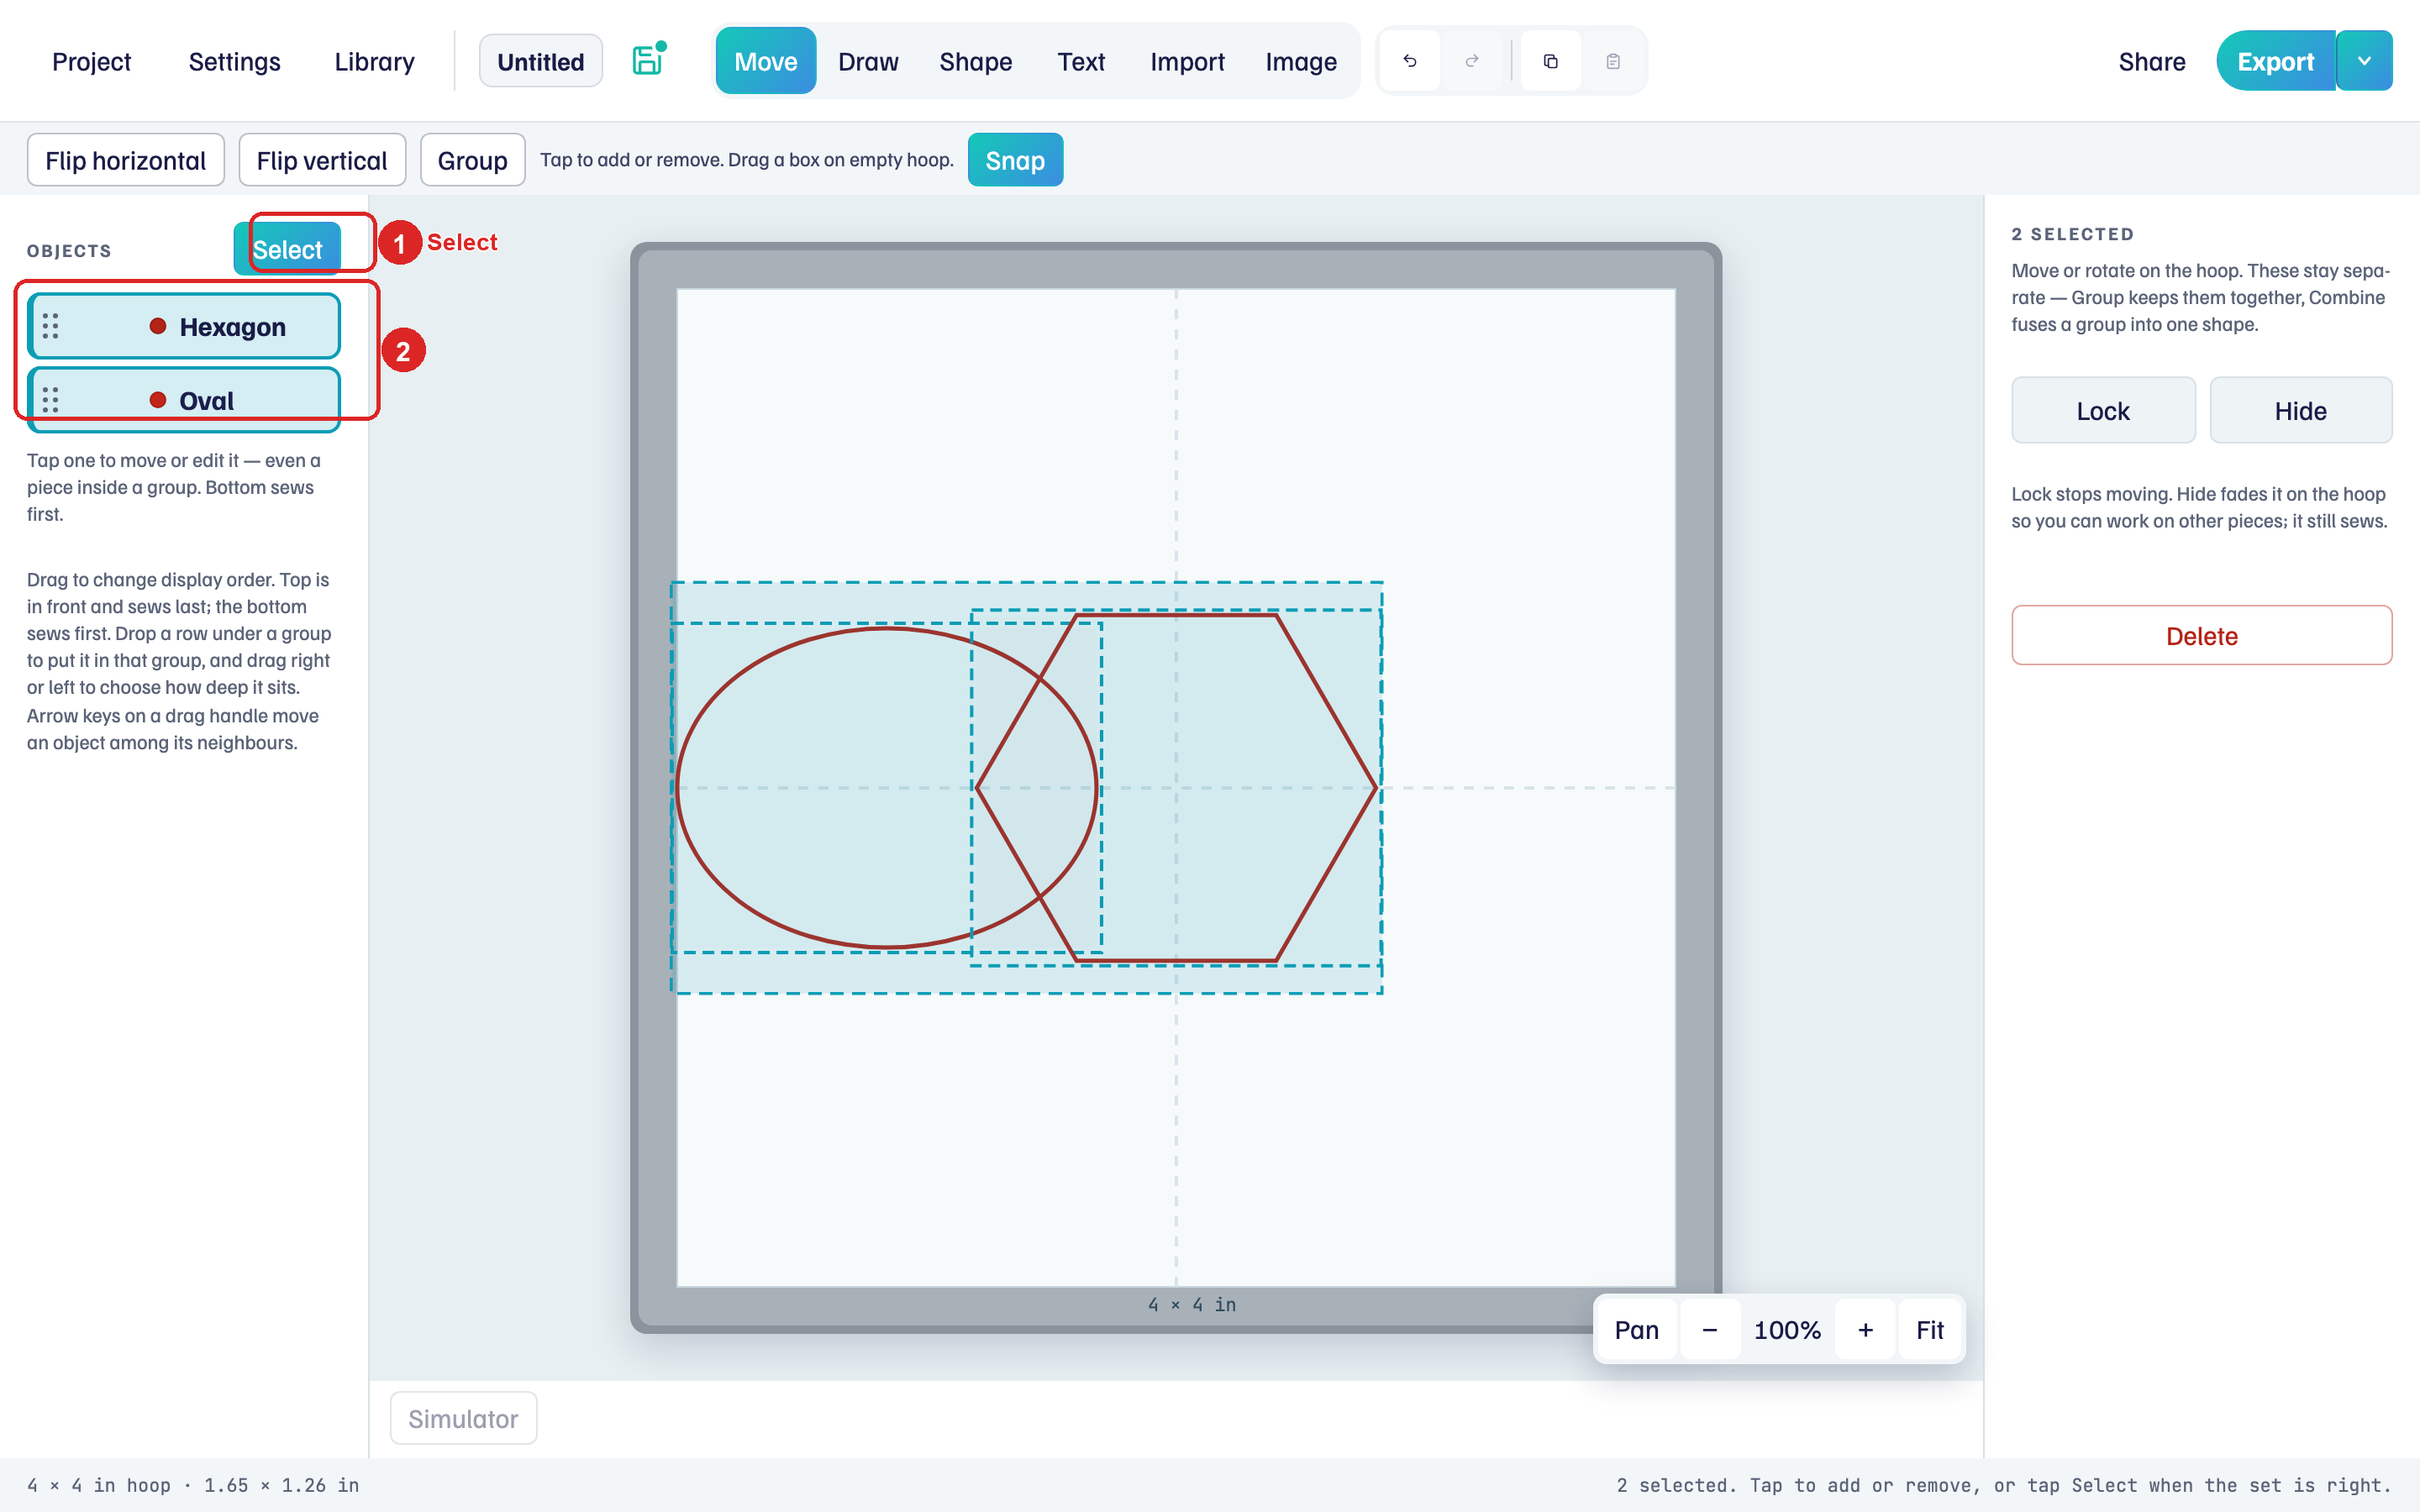Click Flip vertical button
Image resolution: width=2420 pixels, height=1512 pixels.
pos(321,160)
